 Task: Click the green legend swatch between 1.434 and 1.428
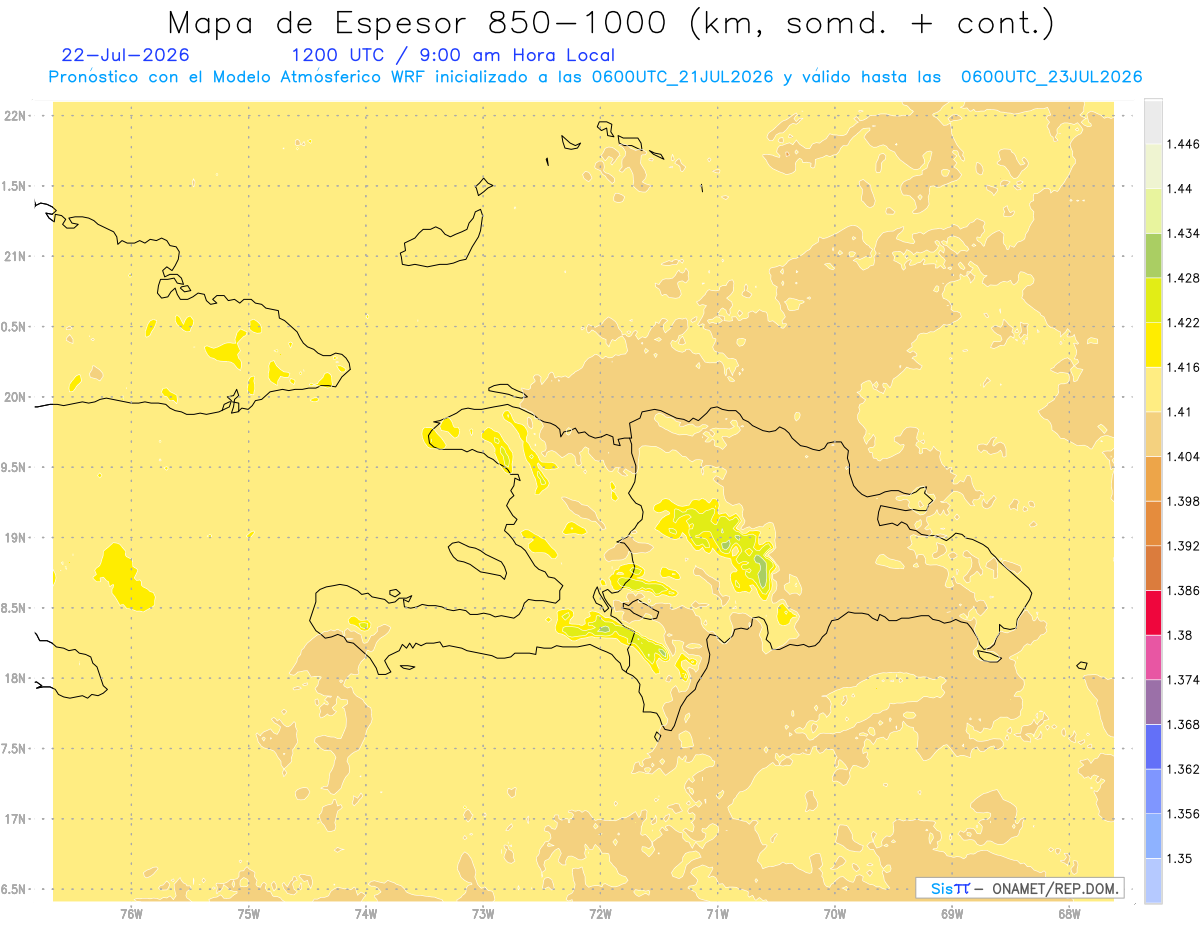(x=1153, y=255)
